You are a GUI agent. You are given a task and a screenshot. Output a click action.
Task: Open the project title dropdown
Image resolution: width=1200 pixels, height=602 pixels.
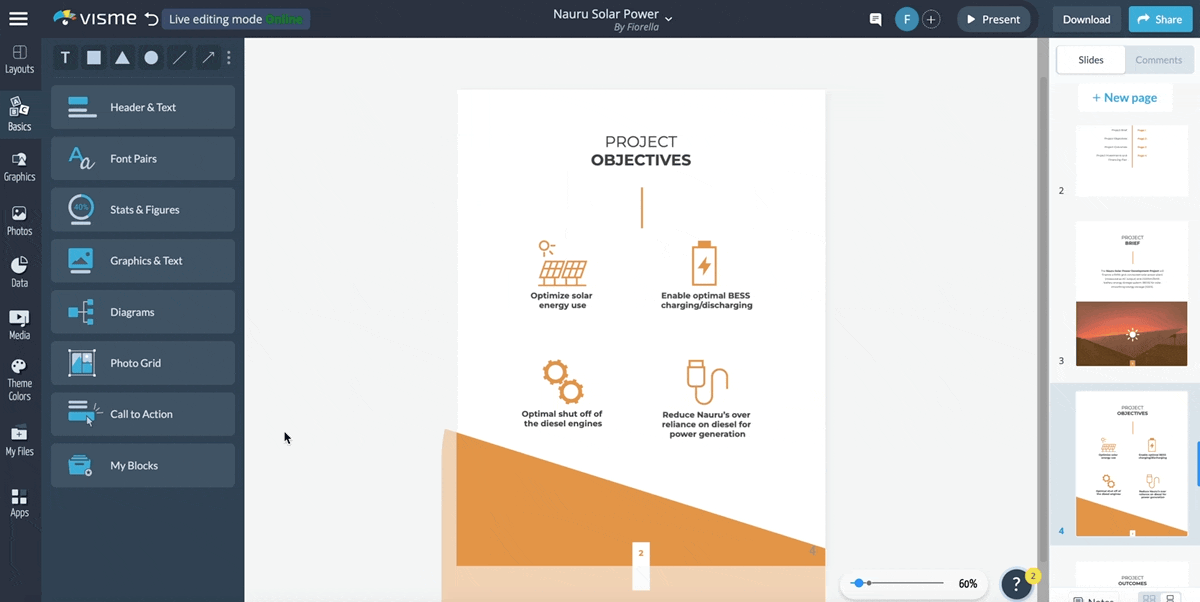667,20
